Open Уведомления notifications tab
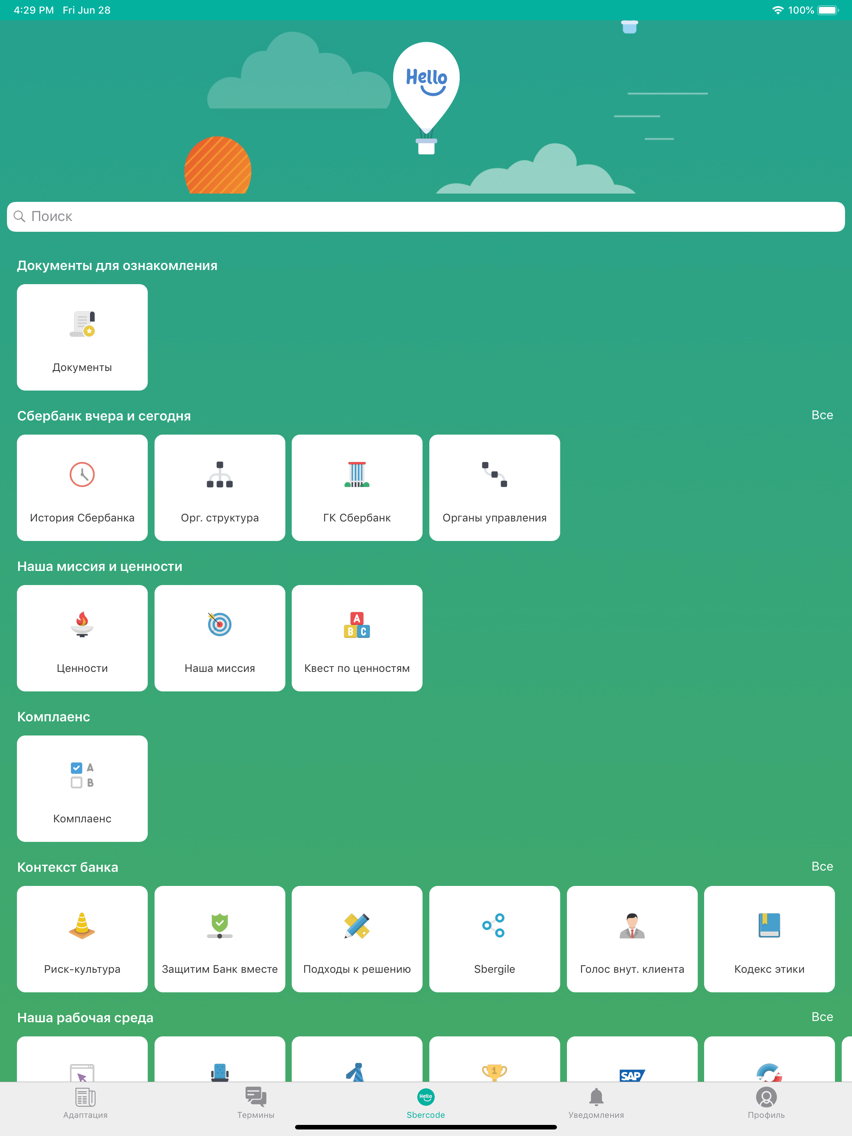The height and width of the screenshot is (1136, 852). tap(596, 1103)
